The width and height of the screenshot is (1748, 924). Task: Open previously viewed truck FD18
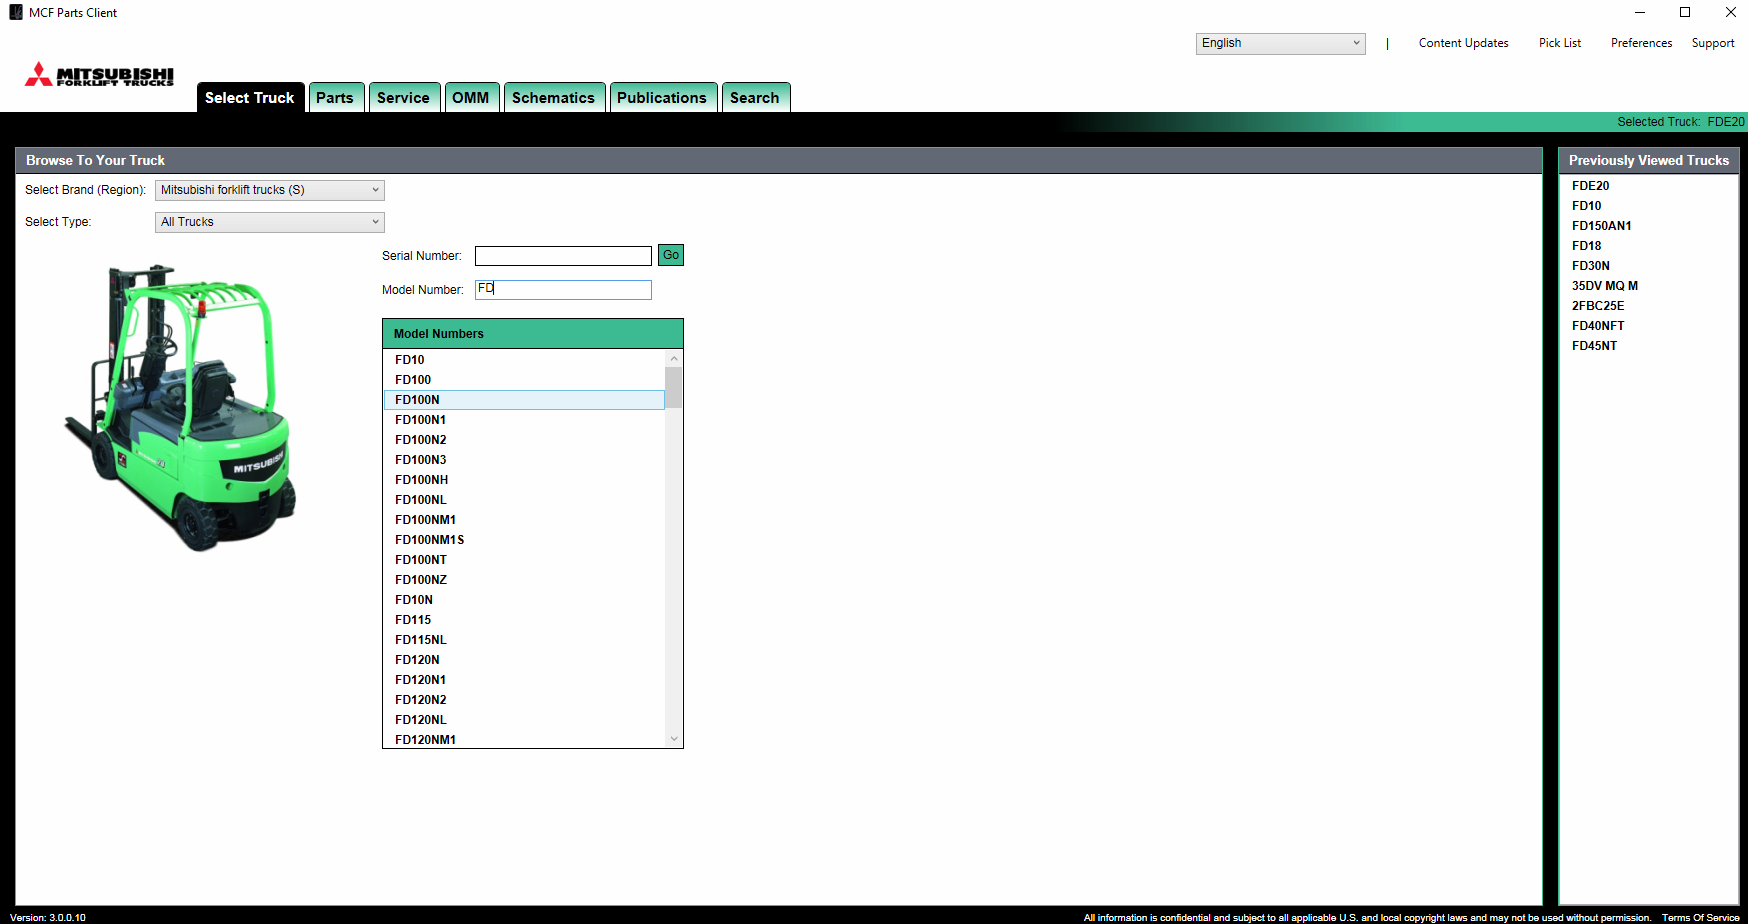pyautogui.click(x=1586, y=246)
